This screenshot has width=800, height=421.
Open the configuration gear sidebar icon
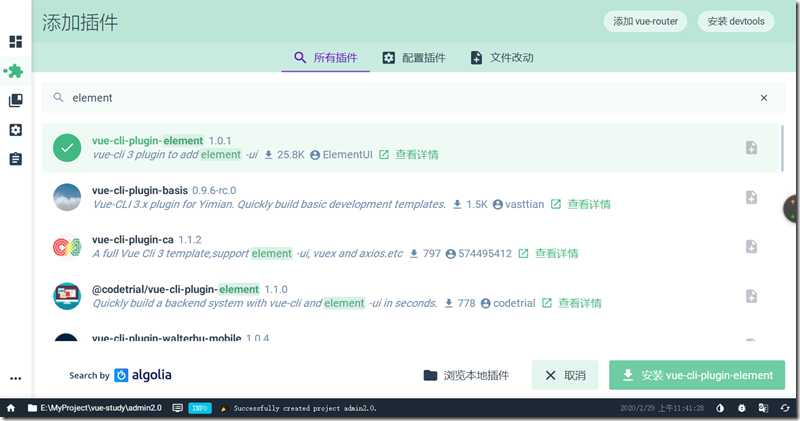click(16, 130)
